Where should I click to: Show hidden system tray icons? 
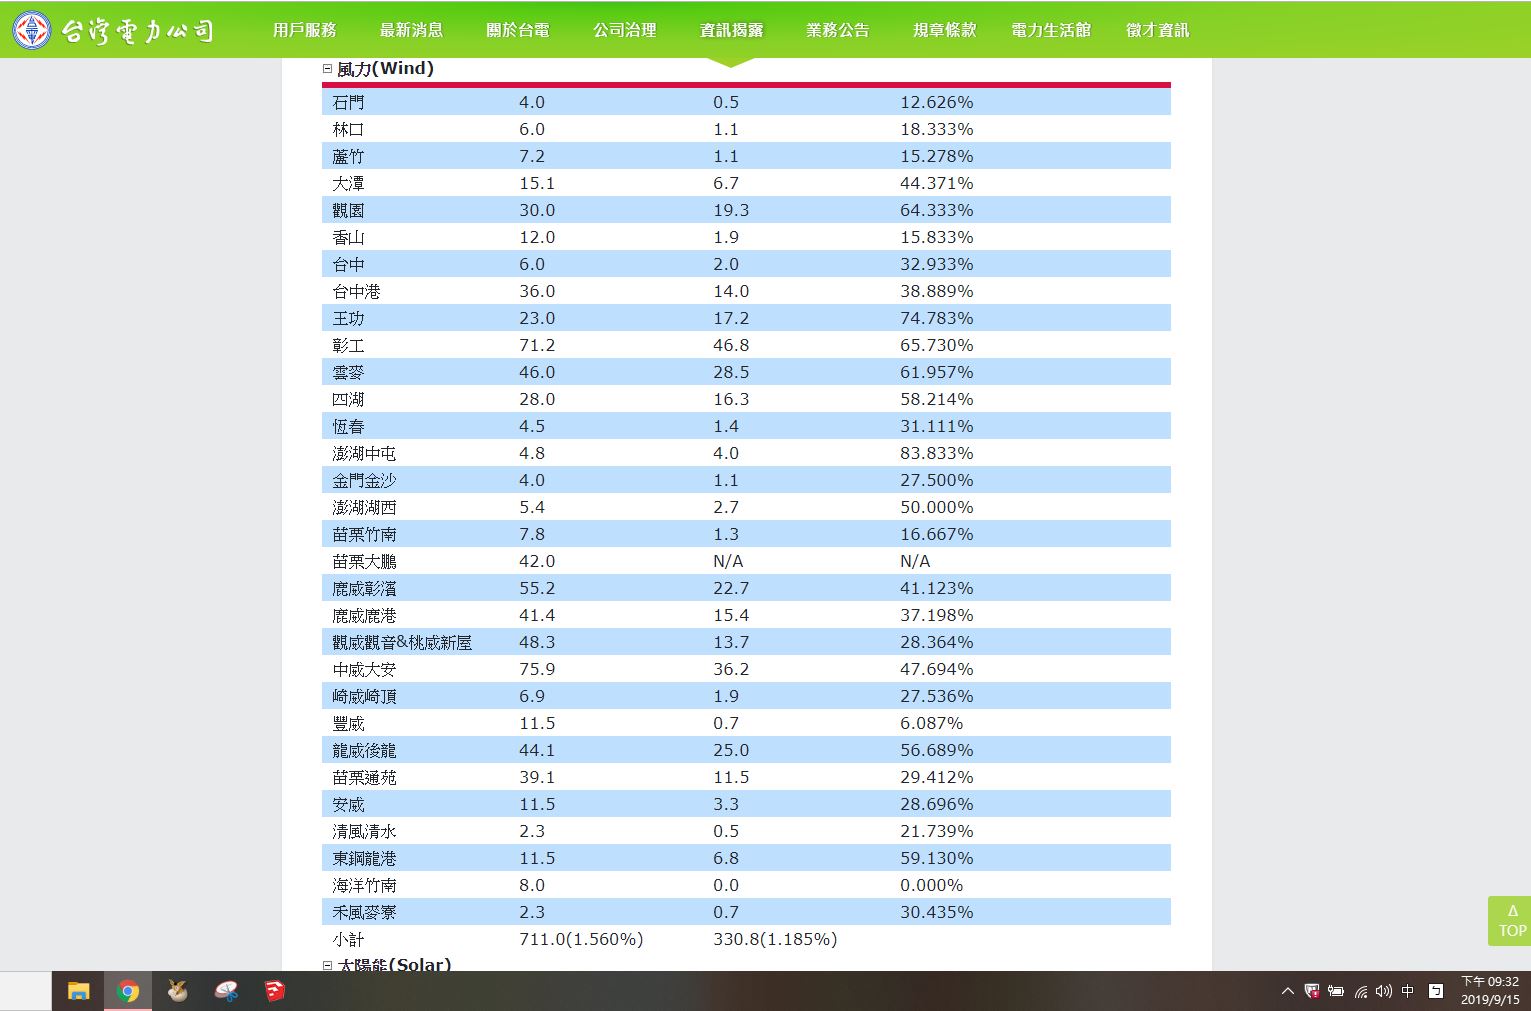click(1288, 991)
